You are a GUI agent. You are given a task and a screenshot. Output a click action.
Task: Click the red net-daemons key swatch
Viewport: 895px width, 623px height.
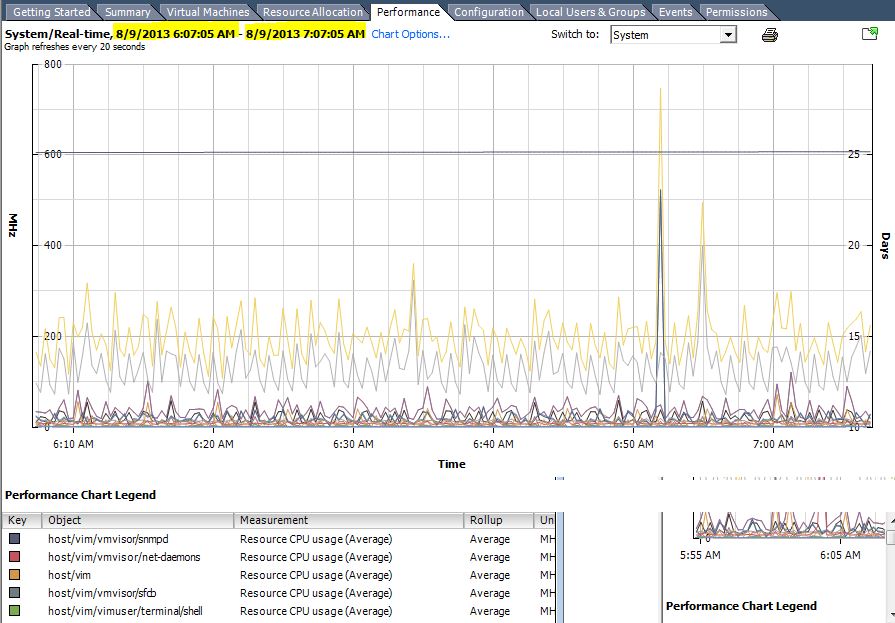(x=12, y=557)
